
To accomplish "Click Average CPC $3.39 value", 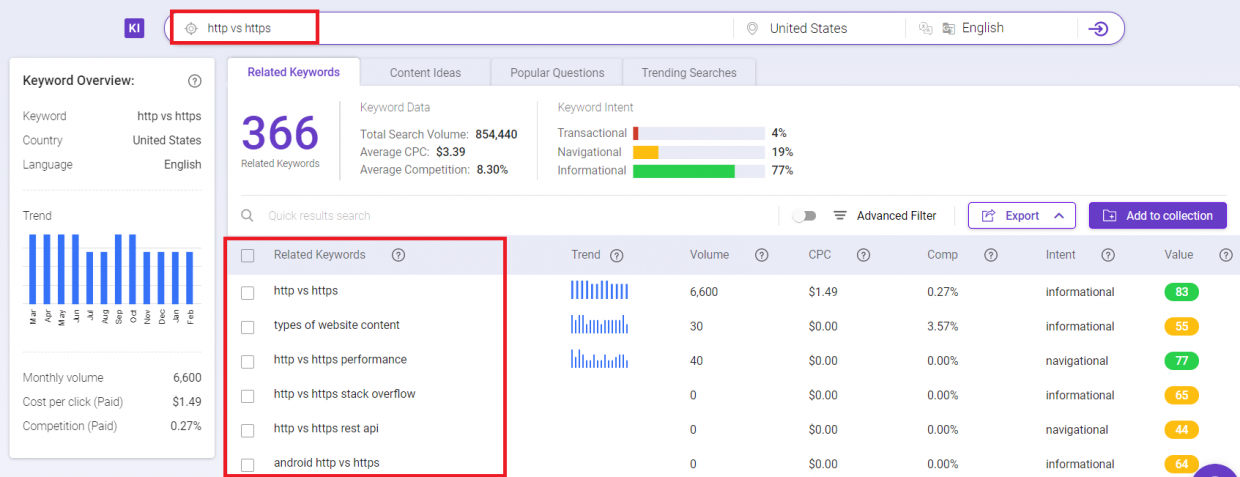I will point(452,152).
